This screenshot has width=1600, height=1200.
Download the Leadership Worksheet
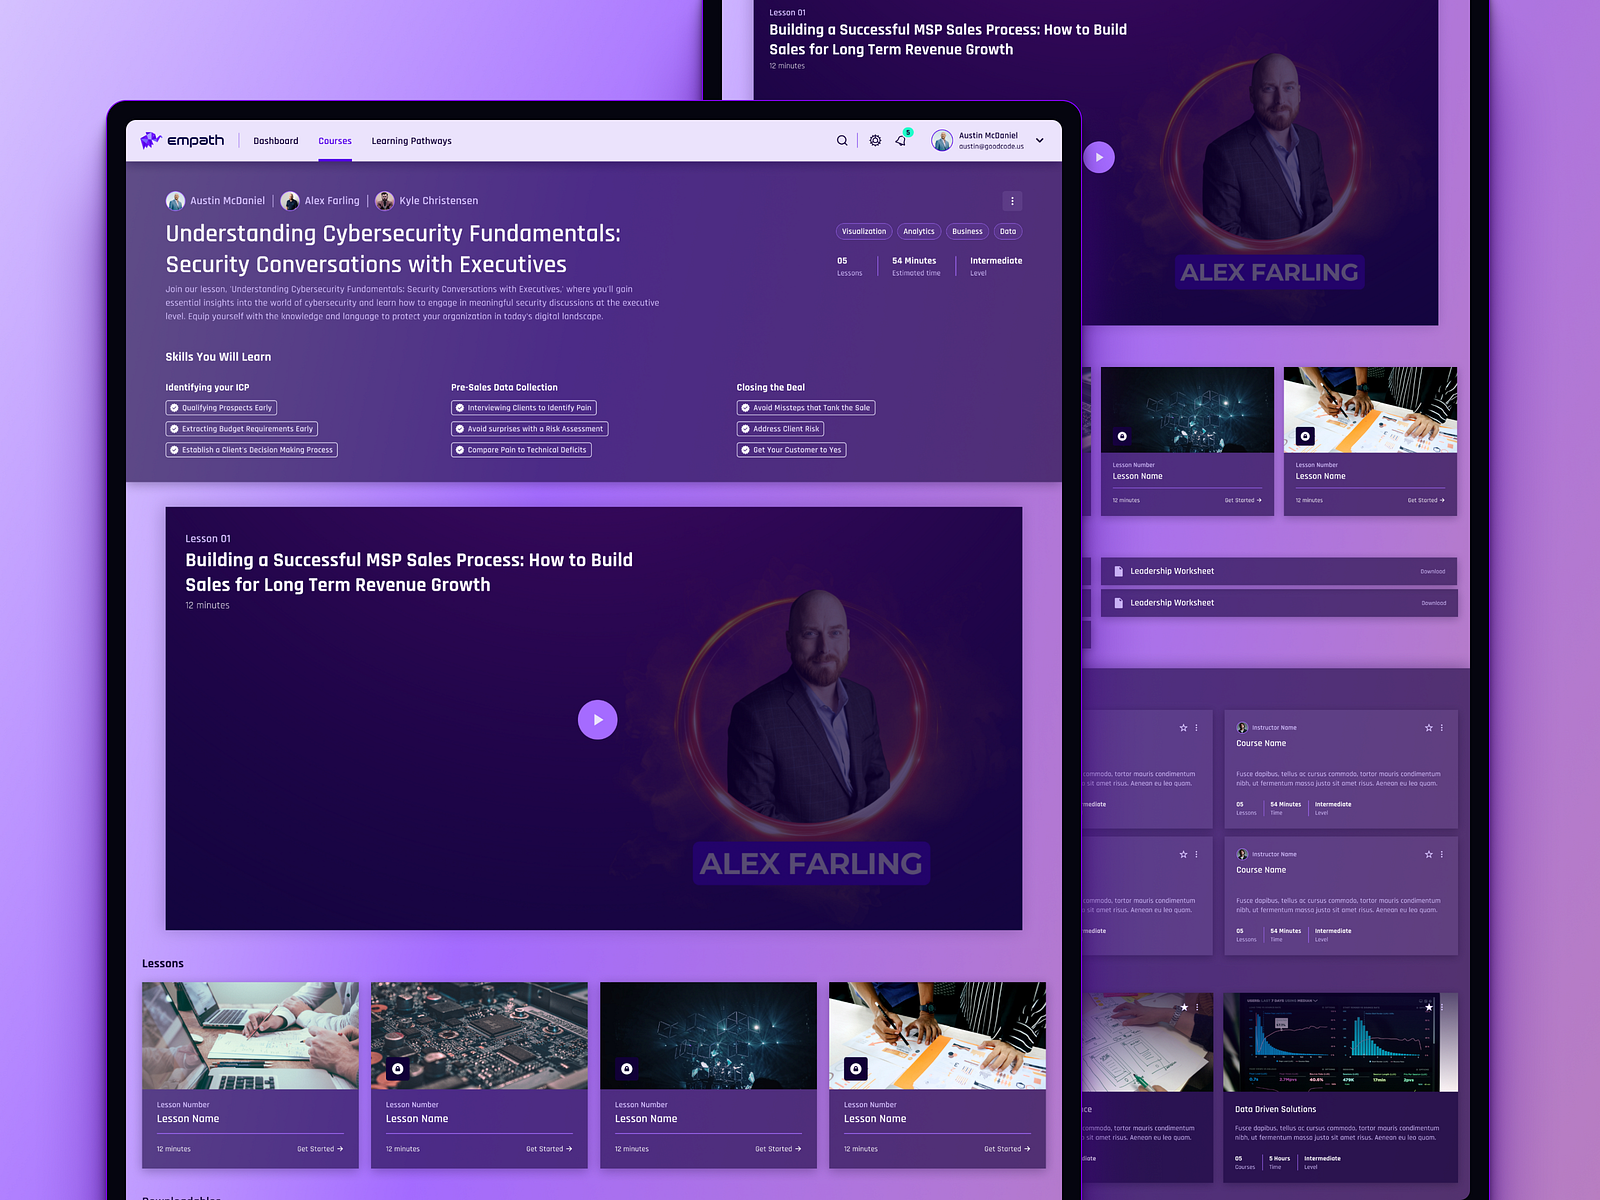[x=1432, y=571]
